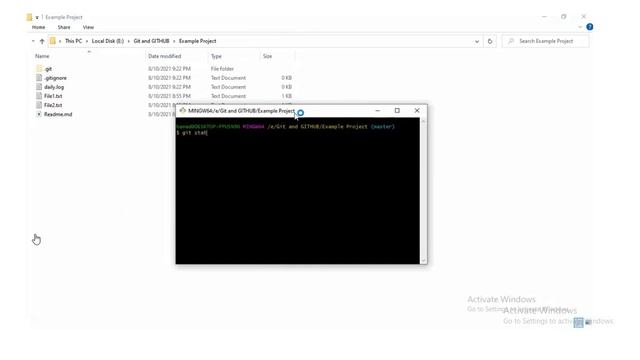The width and height of the screenshot is (640, 360).
Task: Maximize the MINGW64 terminal window
Action: tap(397, 111)
